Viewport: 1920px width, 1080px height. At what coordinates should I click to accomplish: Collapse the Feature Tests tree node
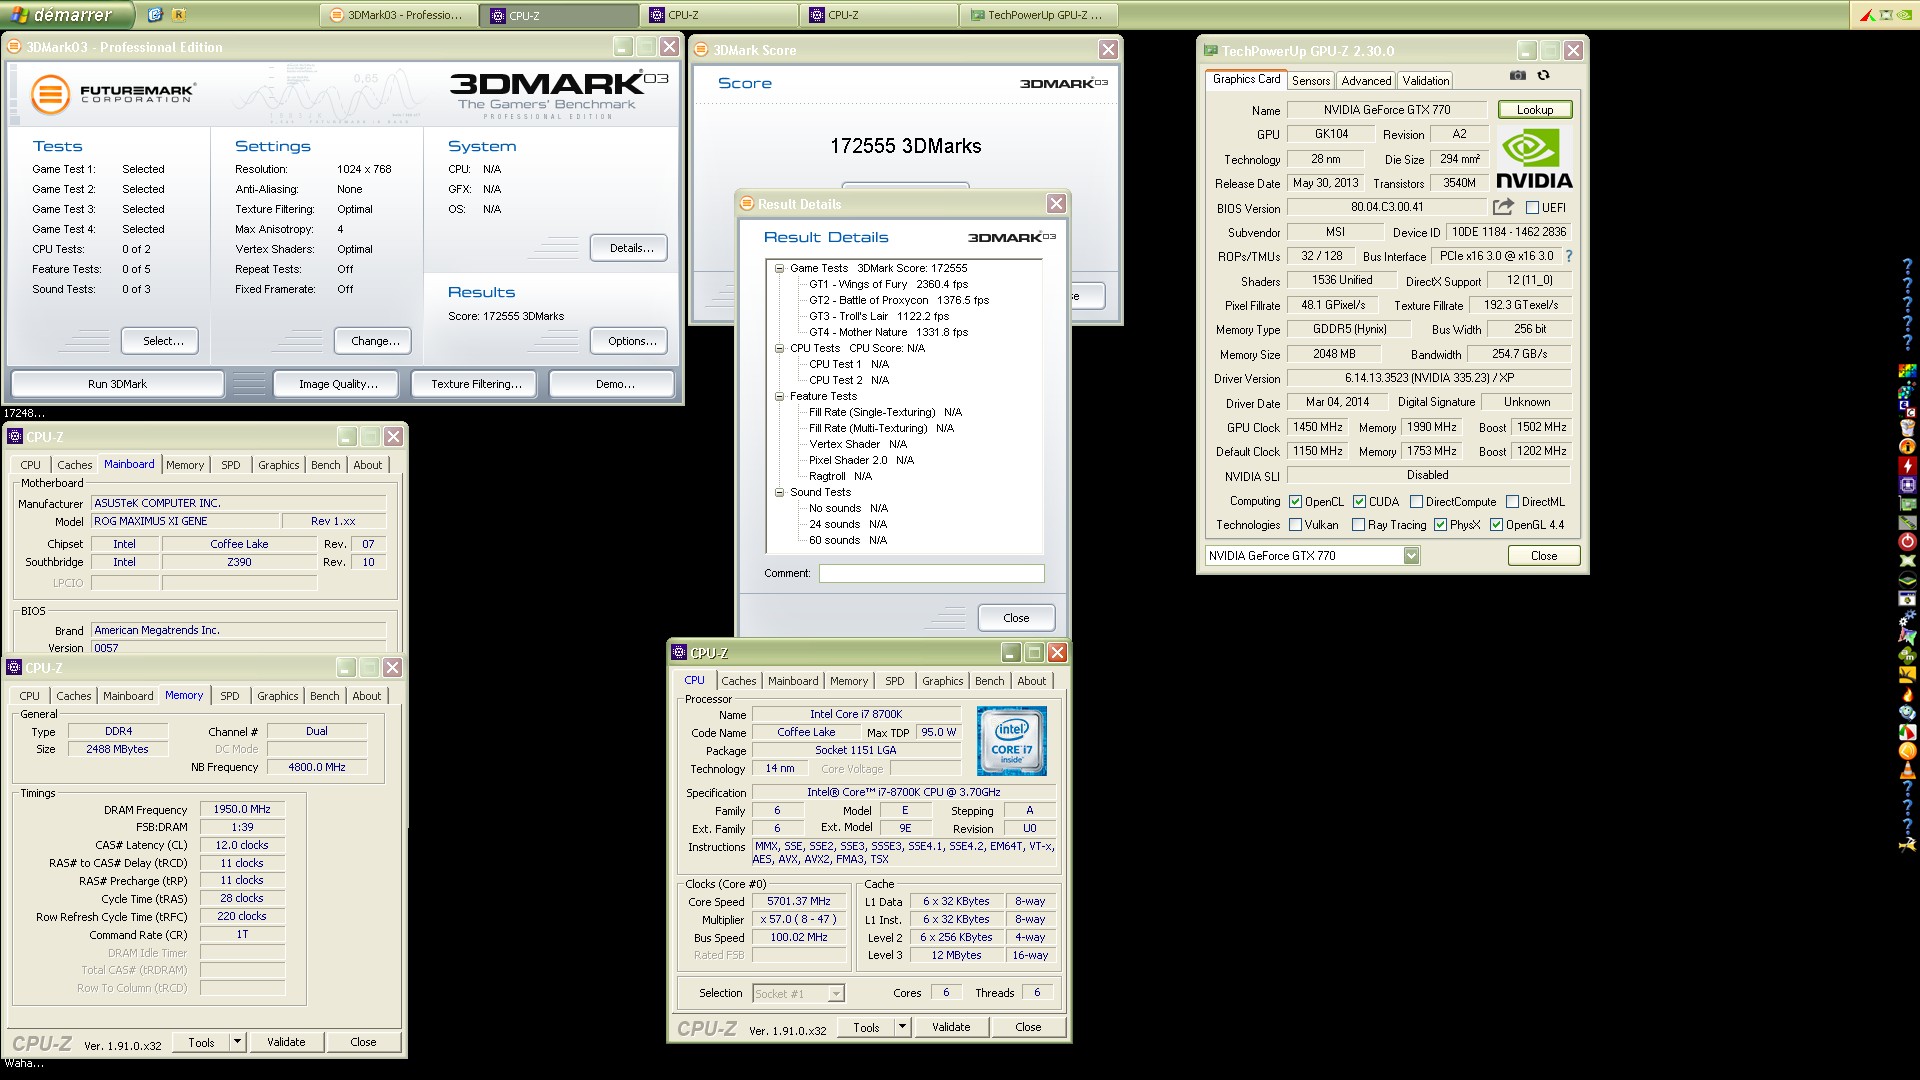tap(780, 396)
